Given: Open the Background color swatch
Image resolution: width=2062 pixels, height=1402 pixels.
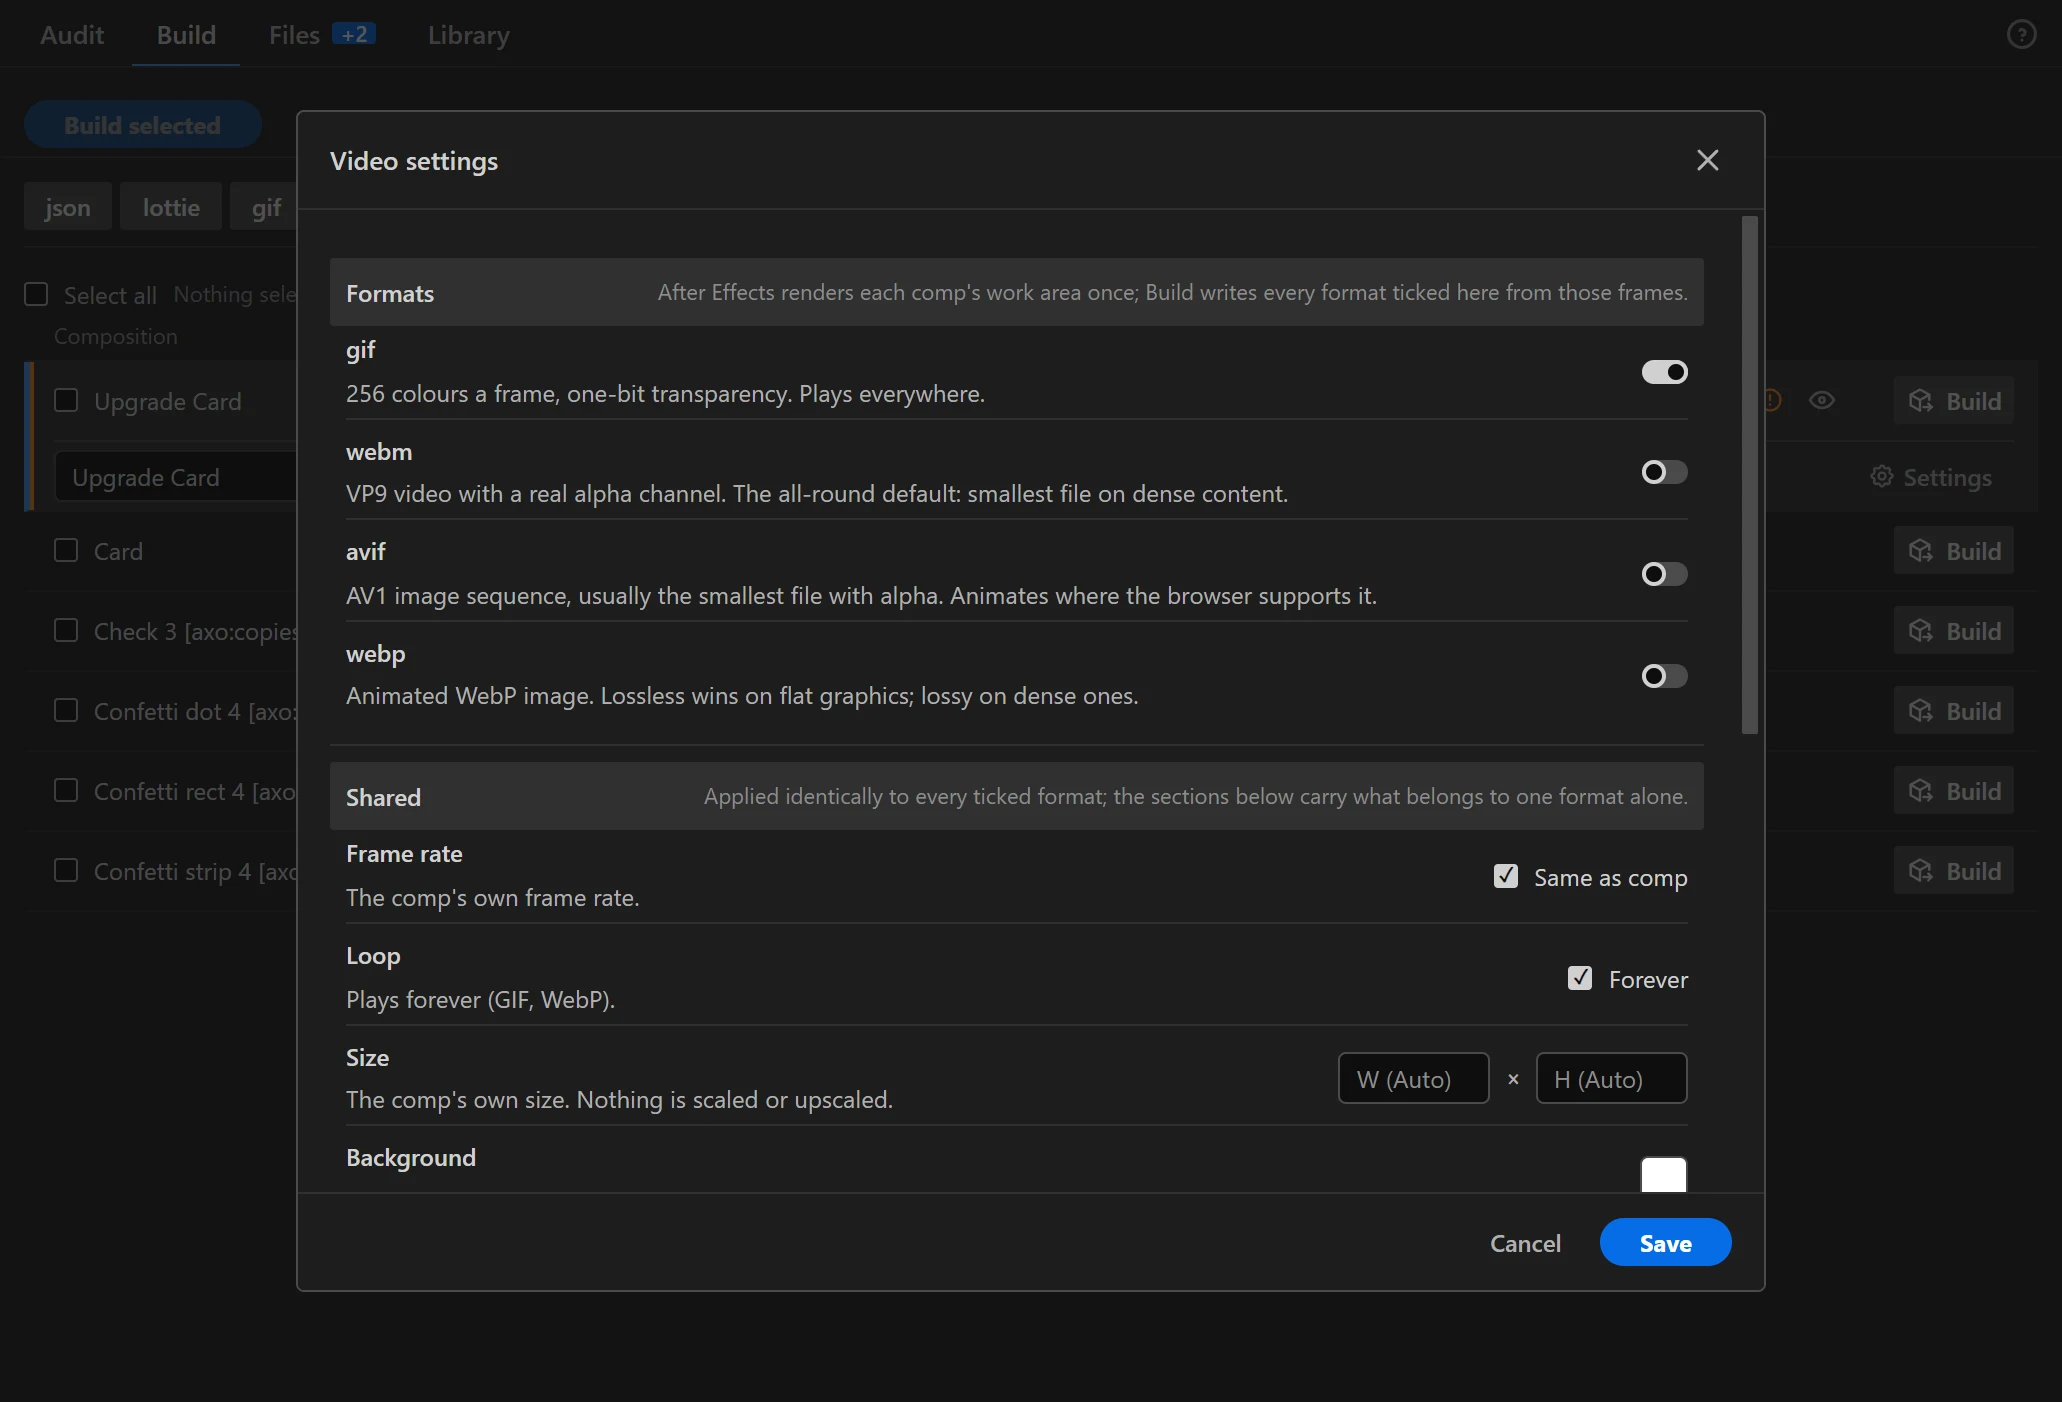Looking at the screenshot, I should click(x=1664, y=1175).
